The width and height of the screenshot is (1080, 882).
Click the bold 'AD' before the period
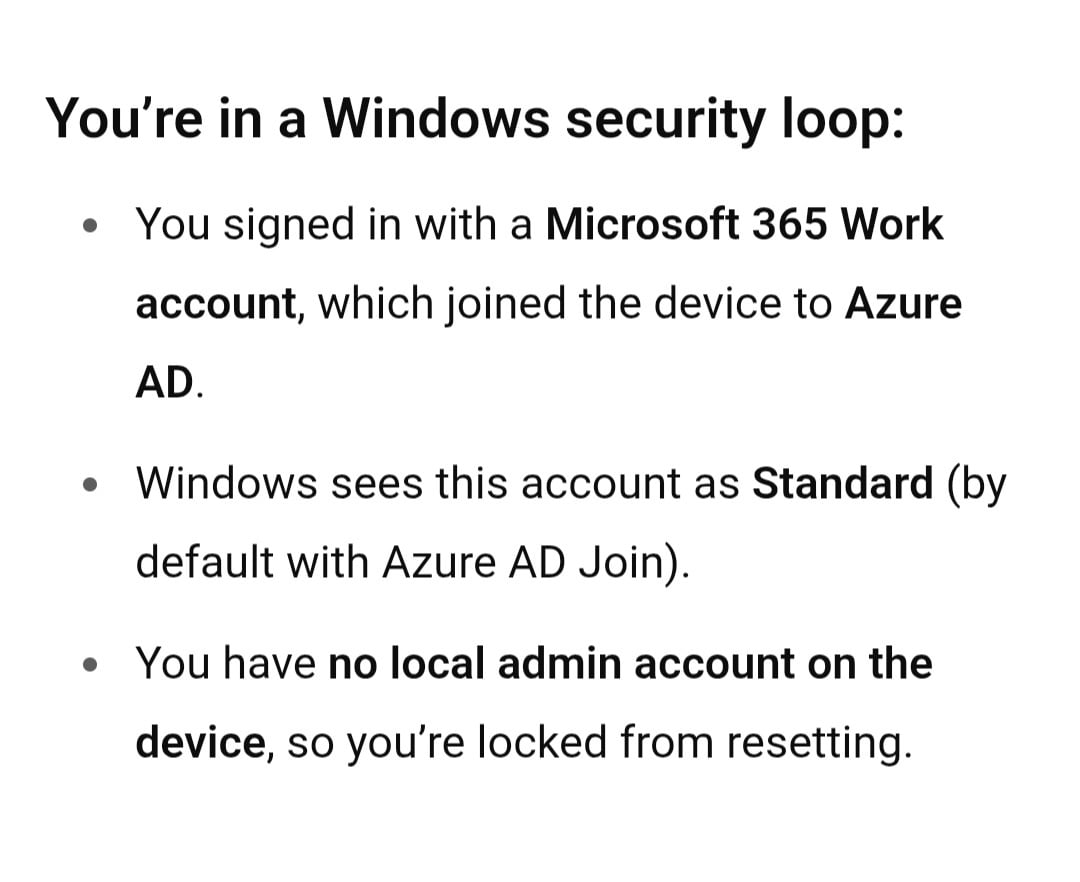pyautogui.click(x=165, y=382)
